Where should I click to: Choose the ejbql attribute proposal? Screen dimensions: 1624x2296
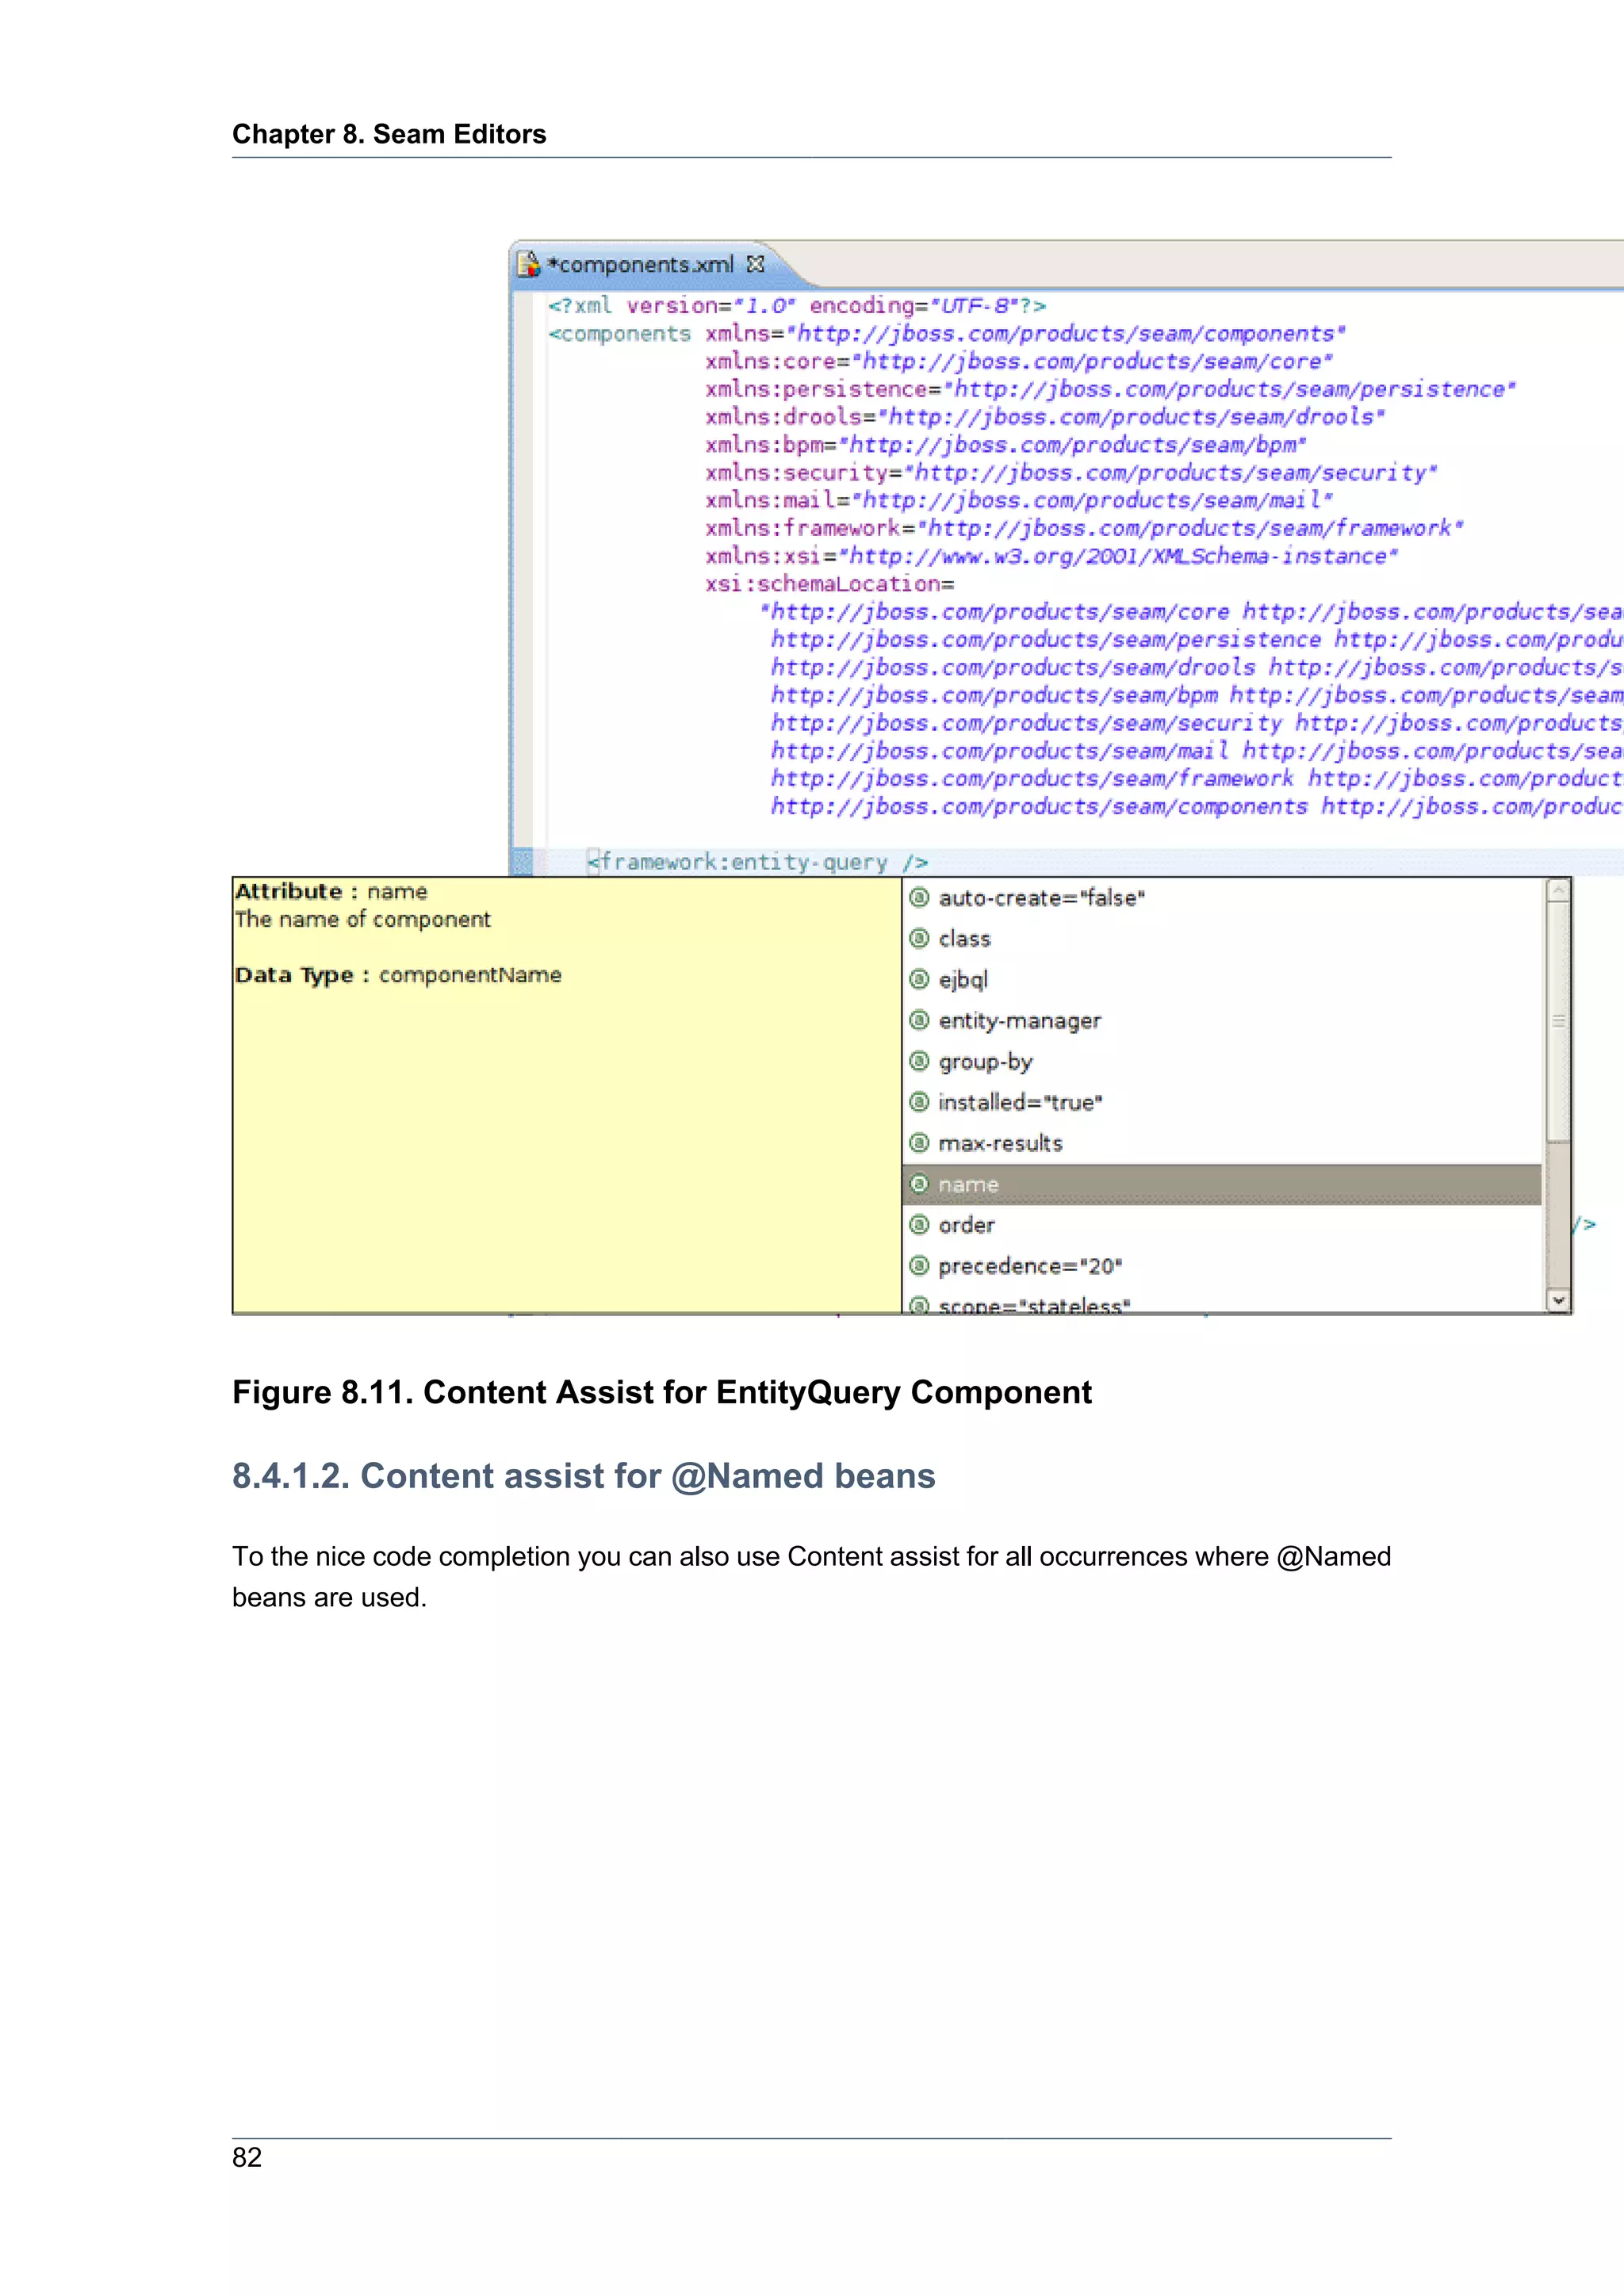coord(1222,980)
